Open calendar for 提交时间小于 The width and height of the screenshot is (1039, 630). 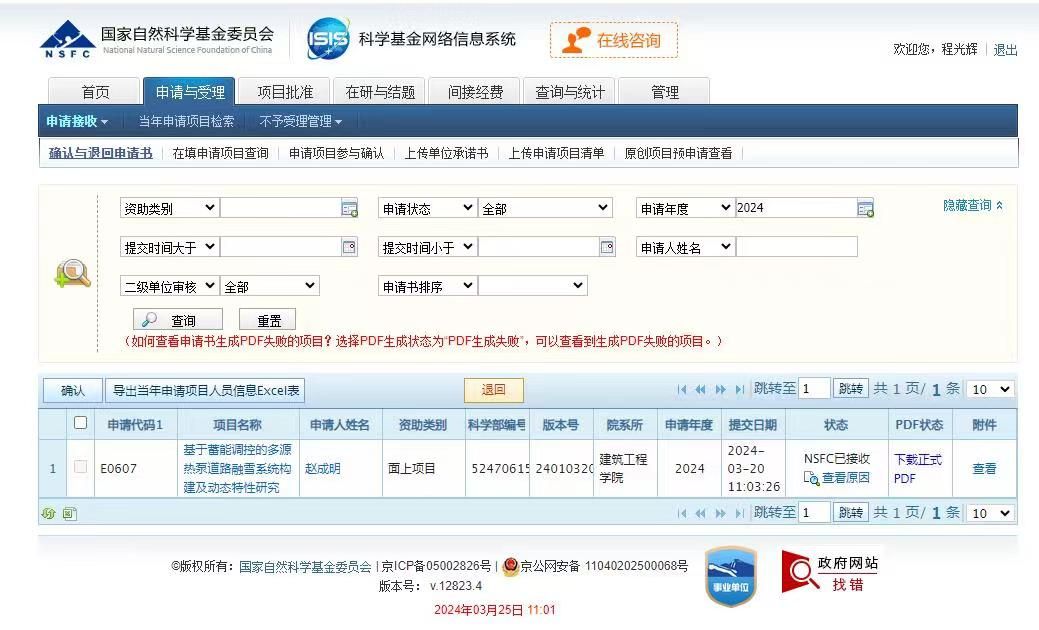point(607,247)
